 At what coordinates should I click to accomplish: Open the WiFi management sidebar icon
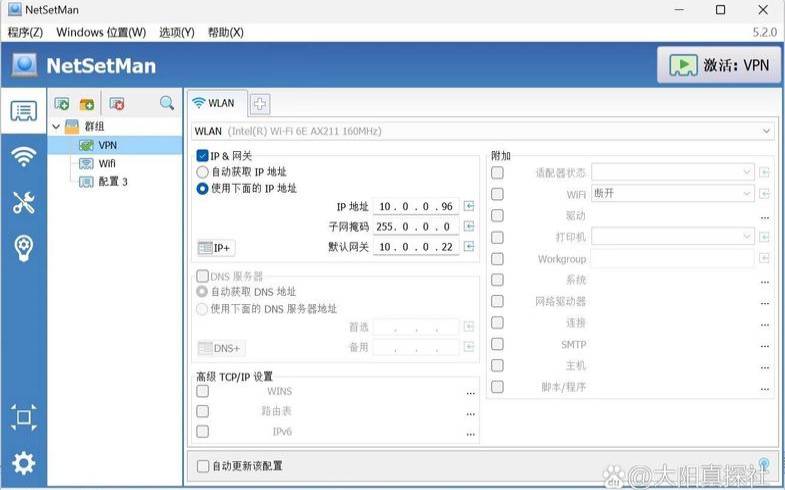coord(24,157)
